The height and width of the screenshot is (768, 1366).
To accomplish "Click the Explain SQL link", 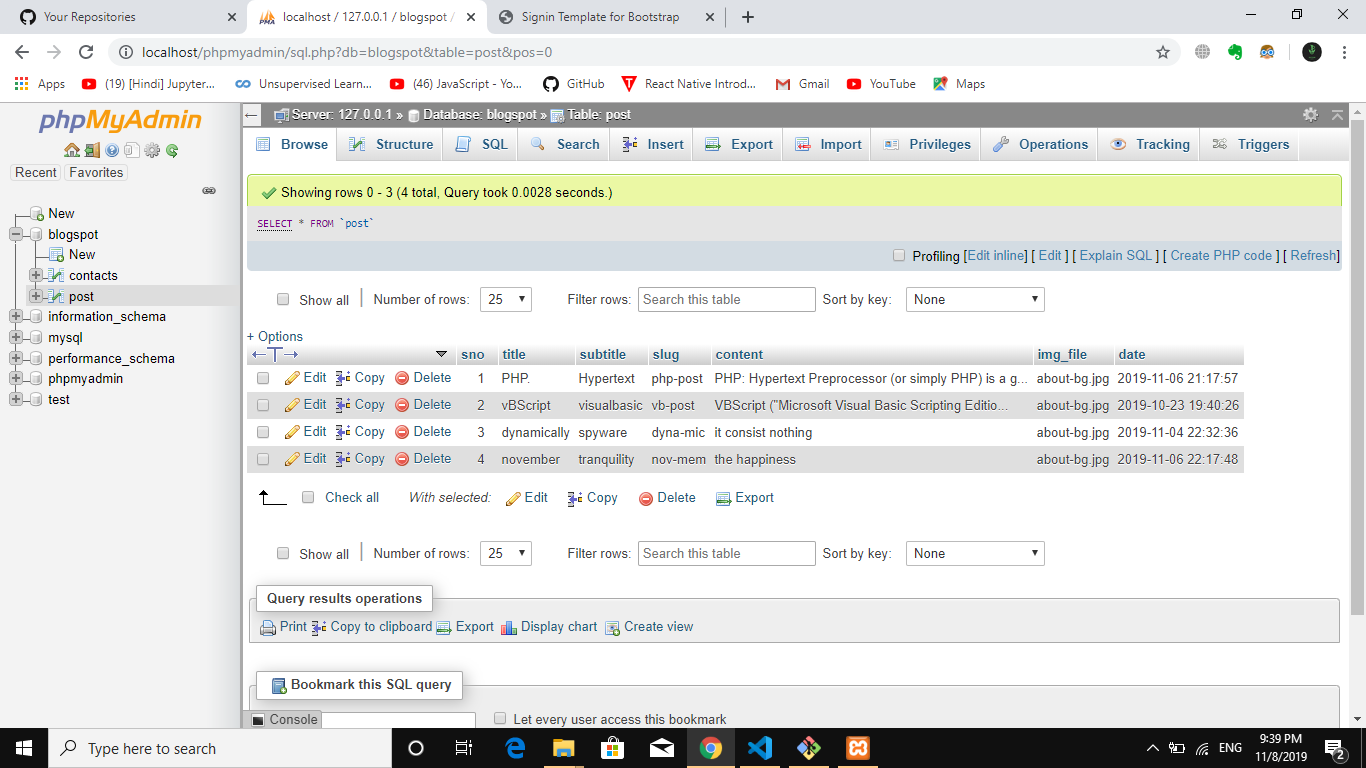I will coord(1116,256).
